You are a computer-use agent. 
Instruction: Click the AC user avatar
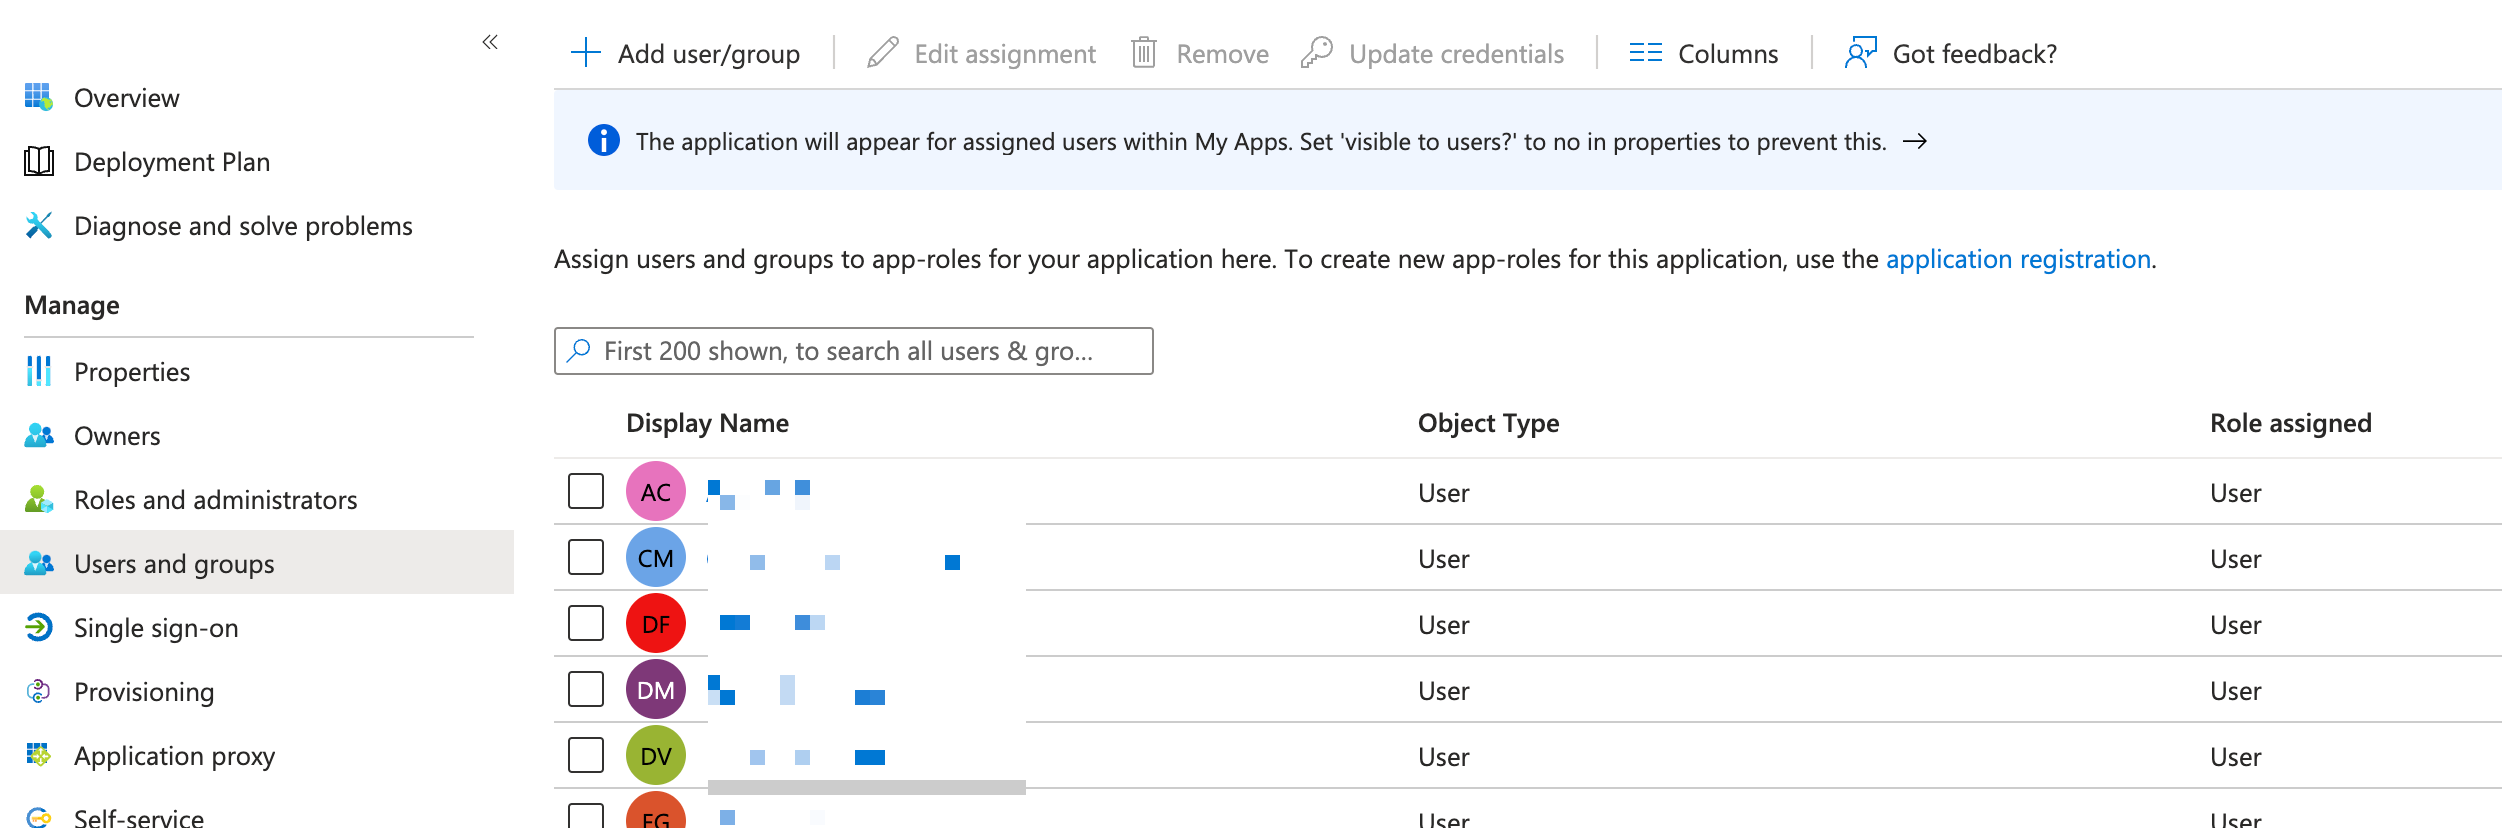pyautogui.click(x=655, y=491)
